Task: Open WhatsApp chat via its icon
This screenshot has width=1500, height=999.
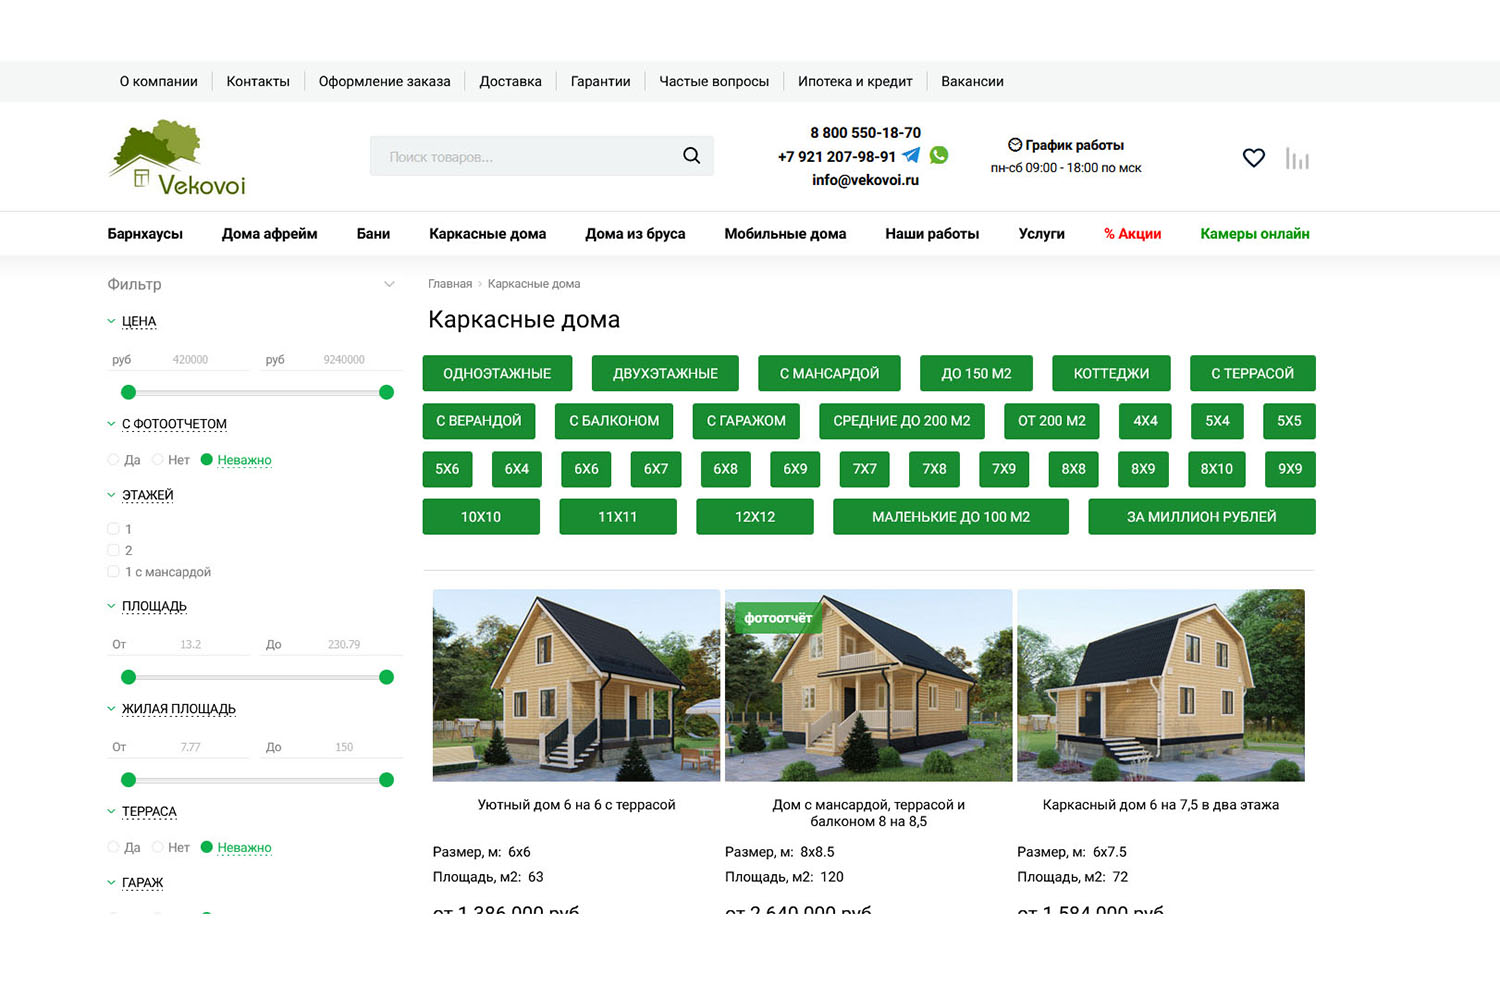Action: click(939, 155)
